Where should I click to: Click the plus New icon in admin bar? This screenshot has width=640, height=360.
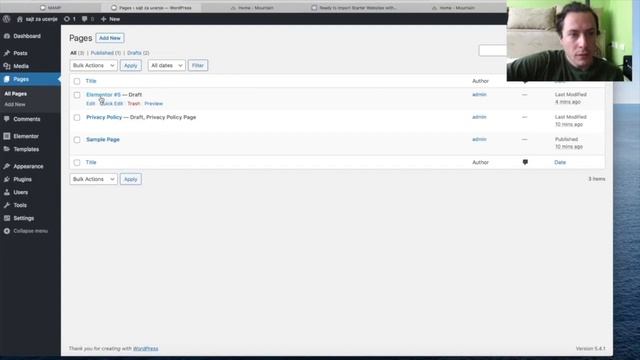[x=103, y=19]
